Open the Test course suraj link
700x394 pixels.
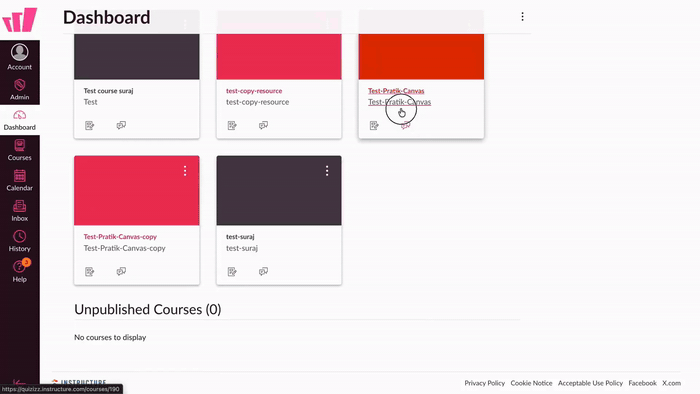108,91
